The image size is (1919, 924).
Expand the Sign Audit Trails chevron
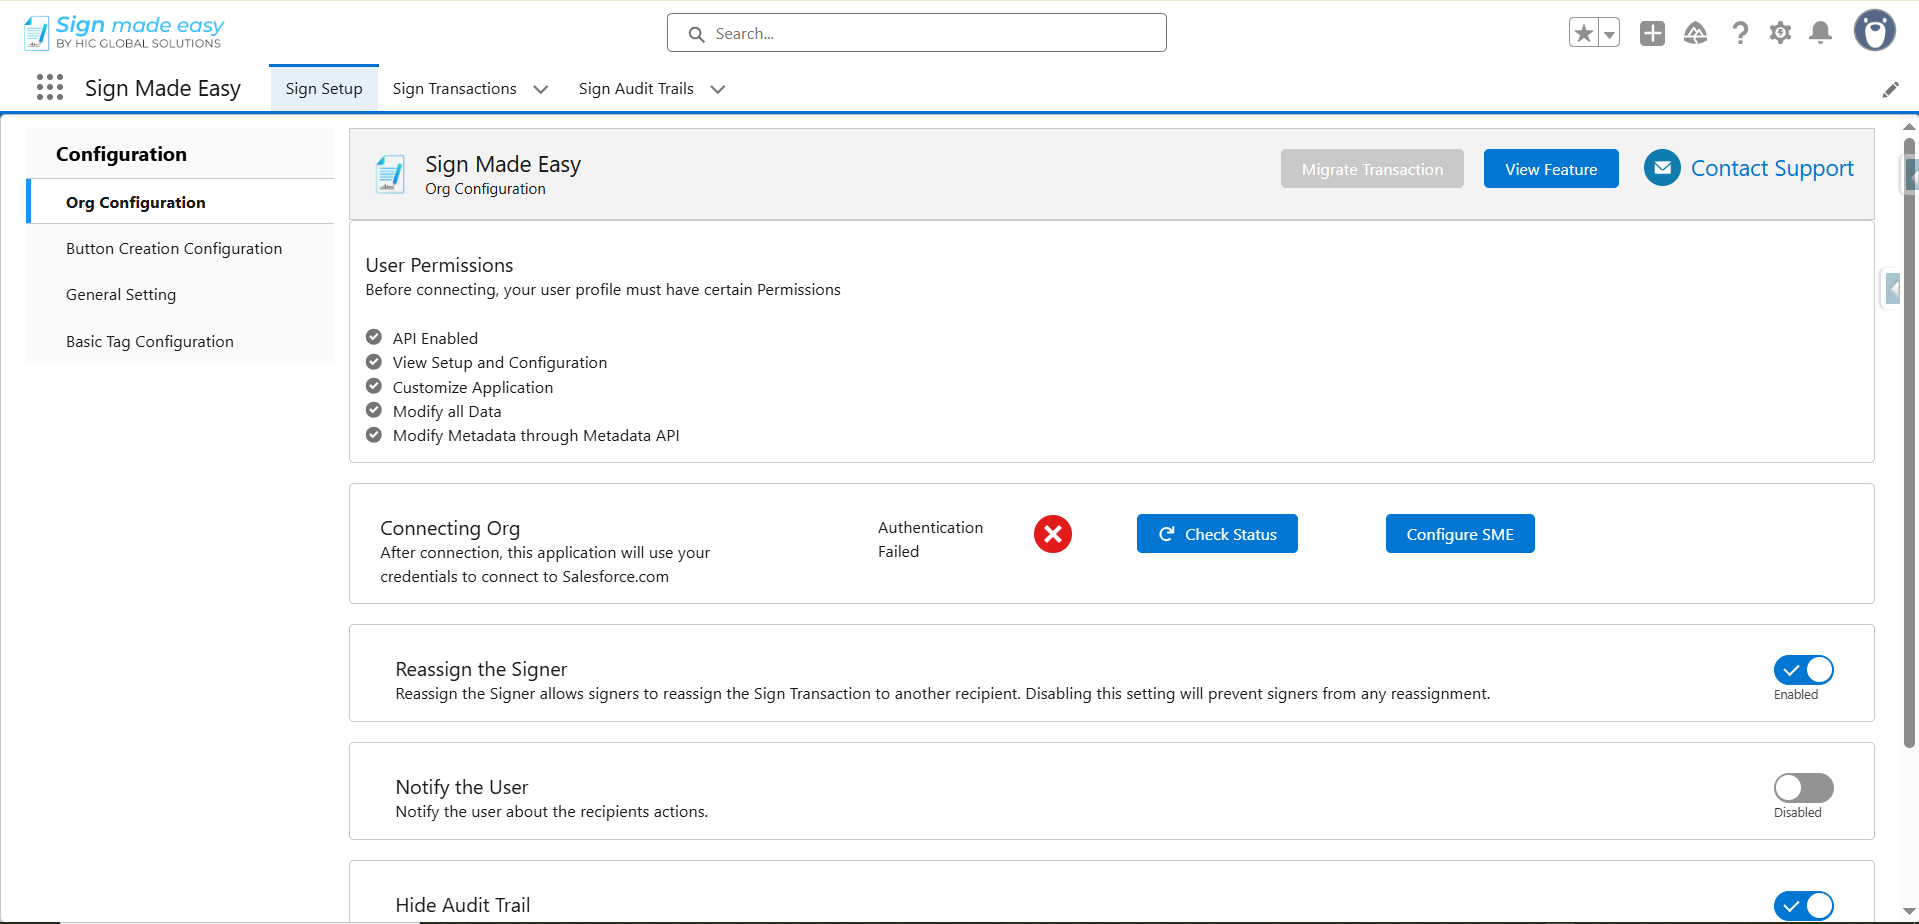click(x=718, y=89)
